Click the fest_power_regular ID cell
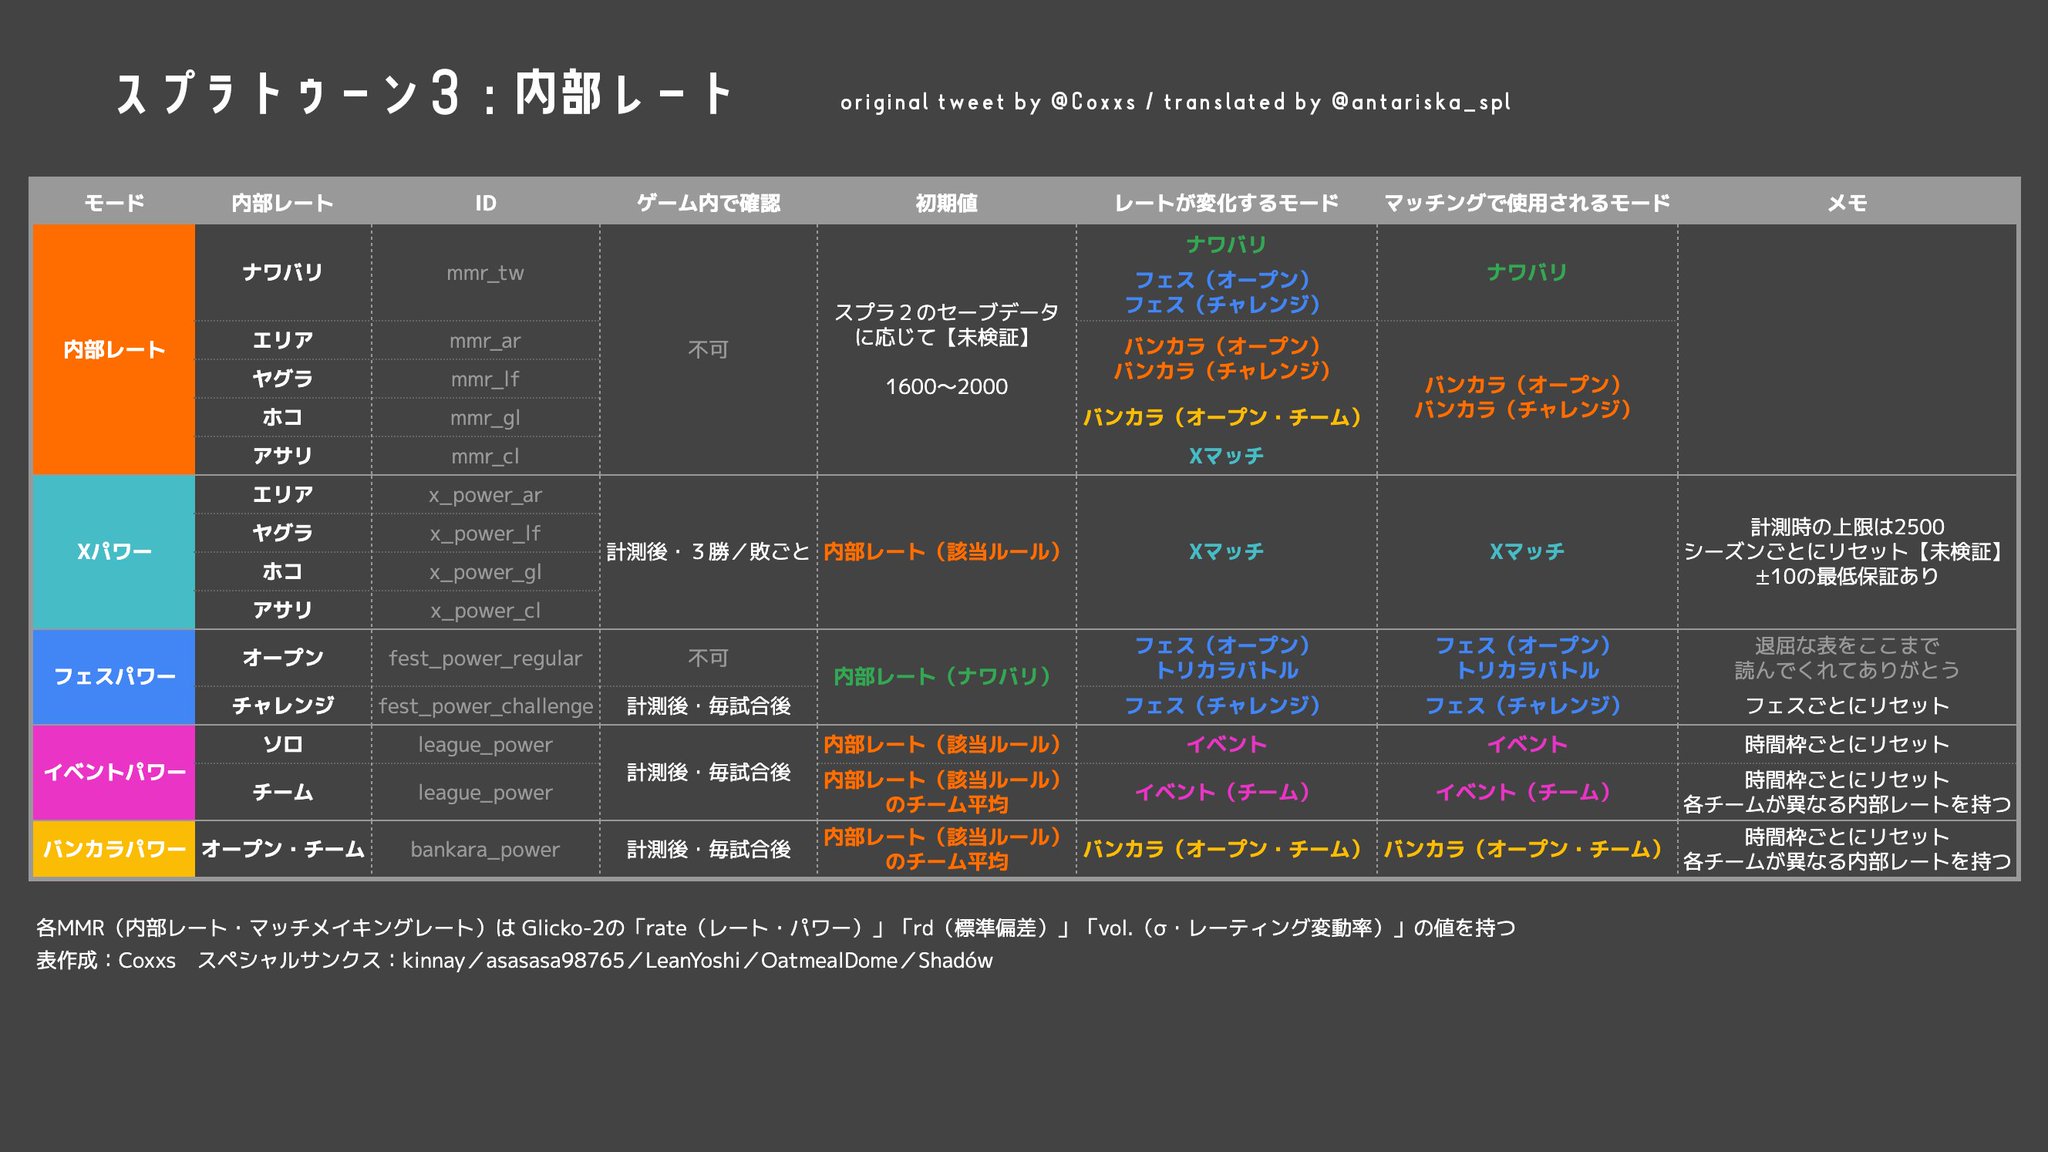The height and width of the screenshot is (1152, 2048). (x=485, y=658)
